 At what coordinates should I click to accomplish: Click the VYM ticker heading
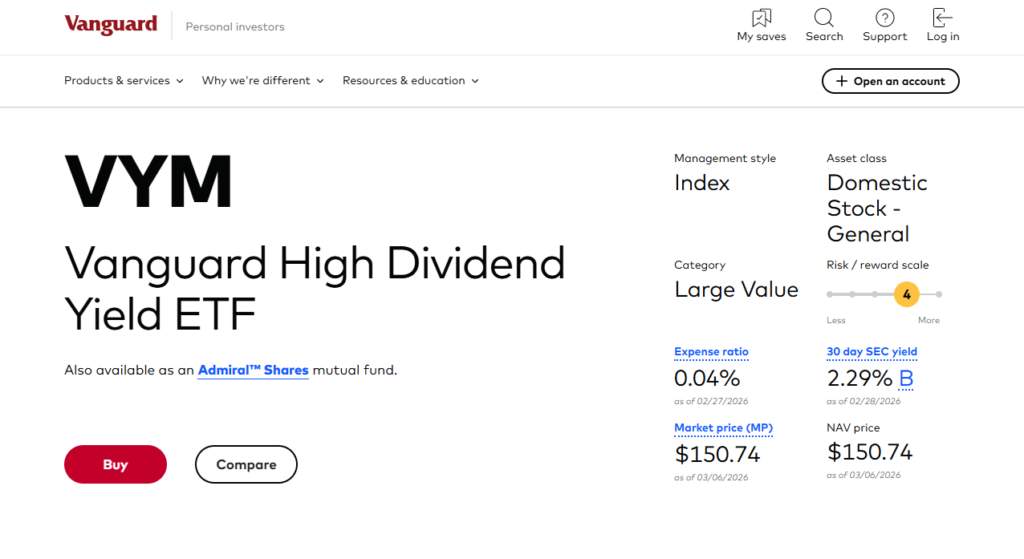pyautogui.click(x=148, y=182)
